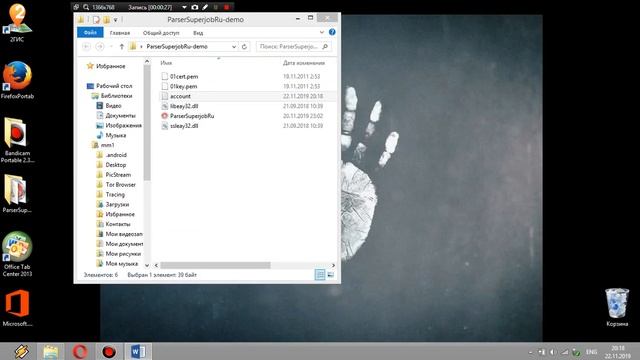The width and height of the screenshot is (640, 360).
Task: Stop the Bandicam recording with red button
Action: coord(227,7)
